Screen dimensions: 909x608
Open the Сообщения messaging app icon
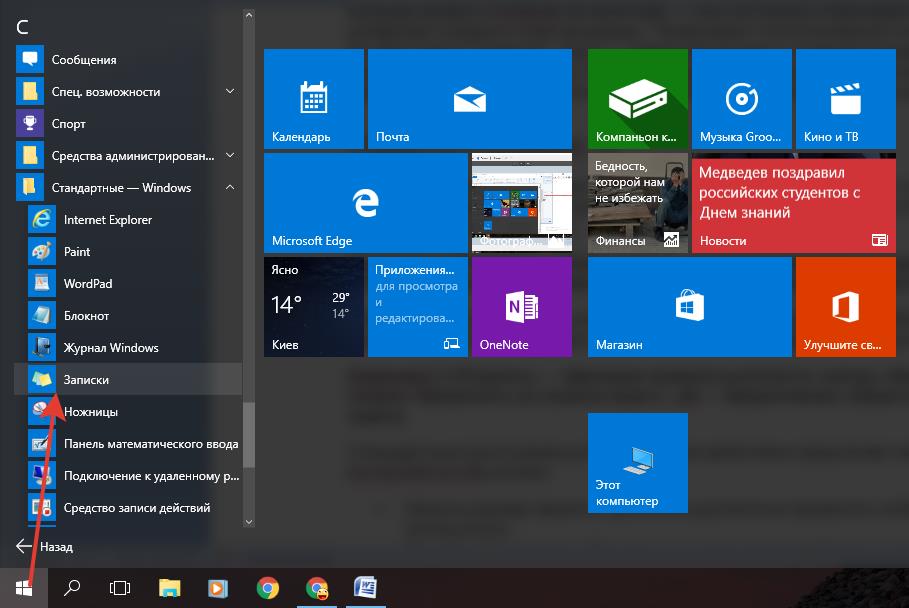[x=30, y=59]
